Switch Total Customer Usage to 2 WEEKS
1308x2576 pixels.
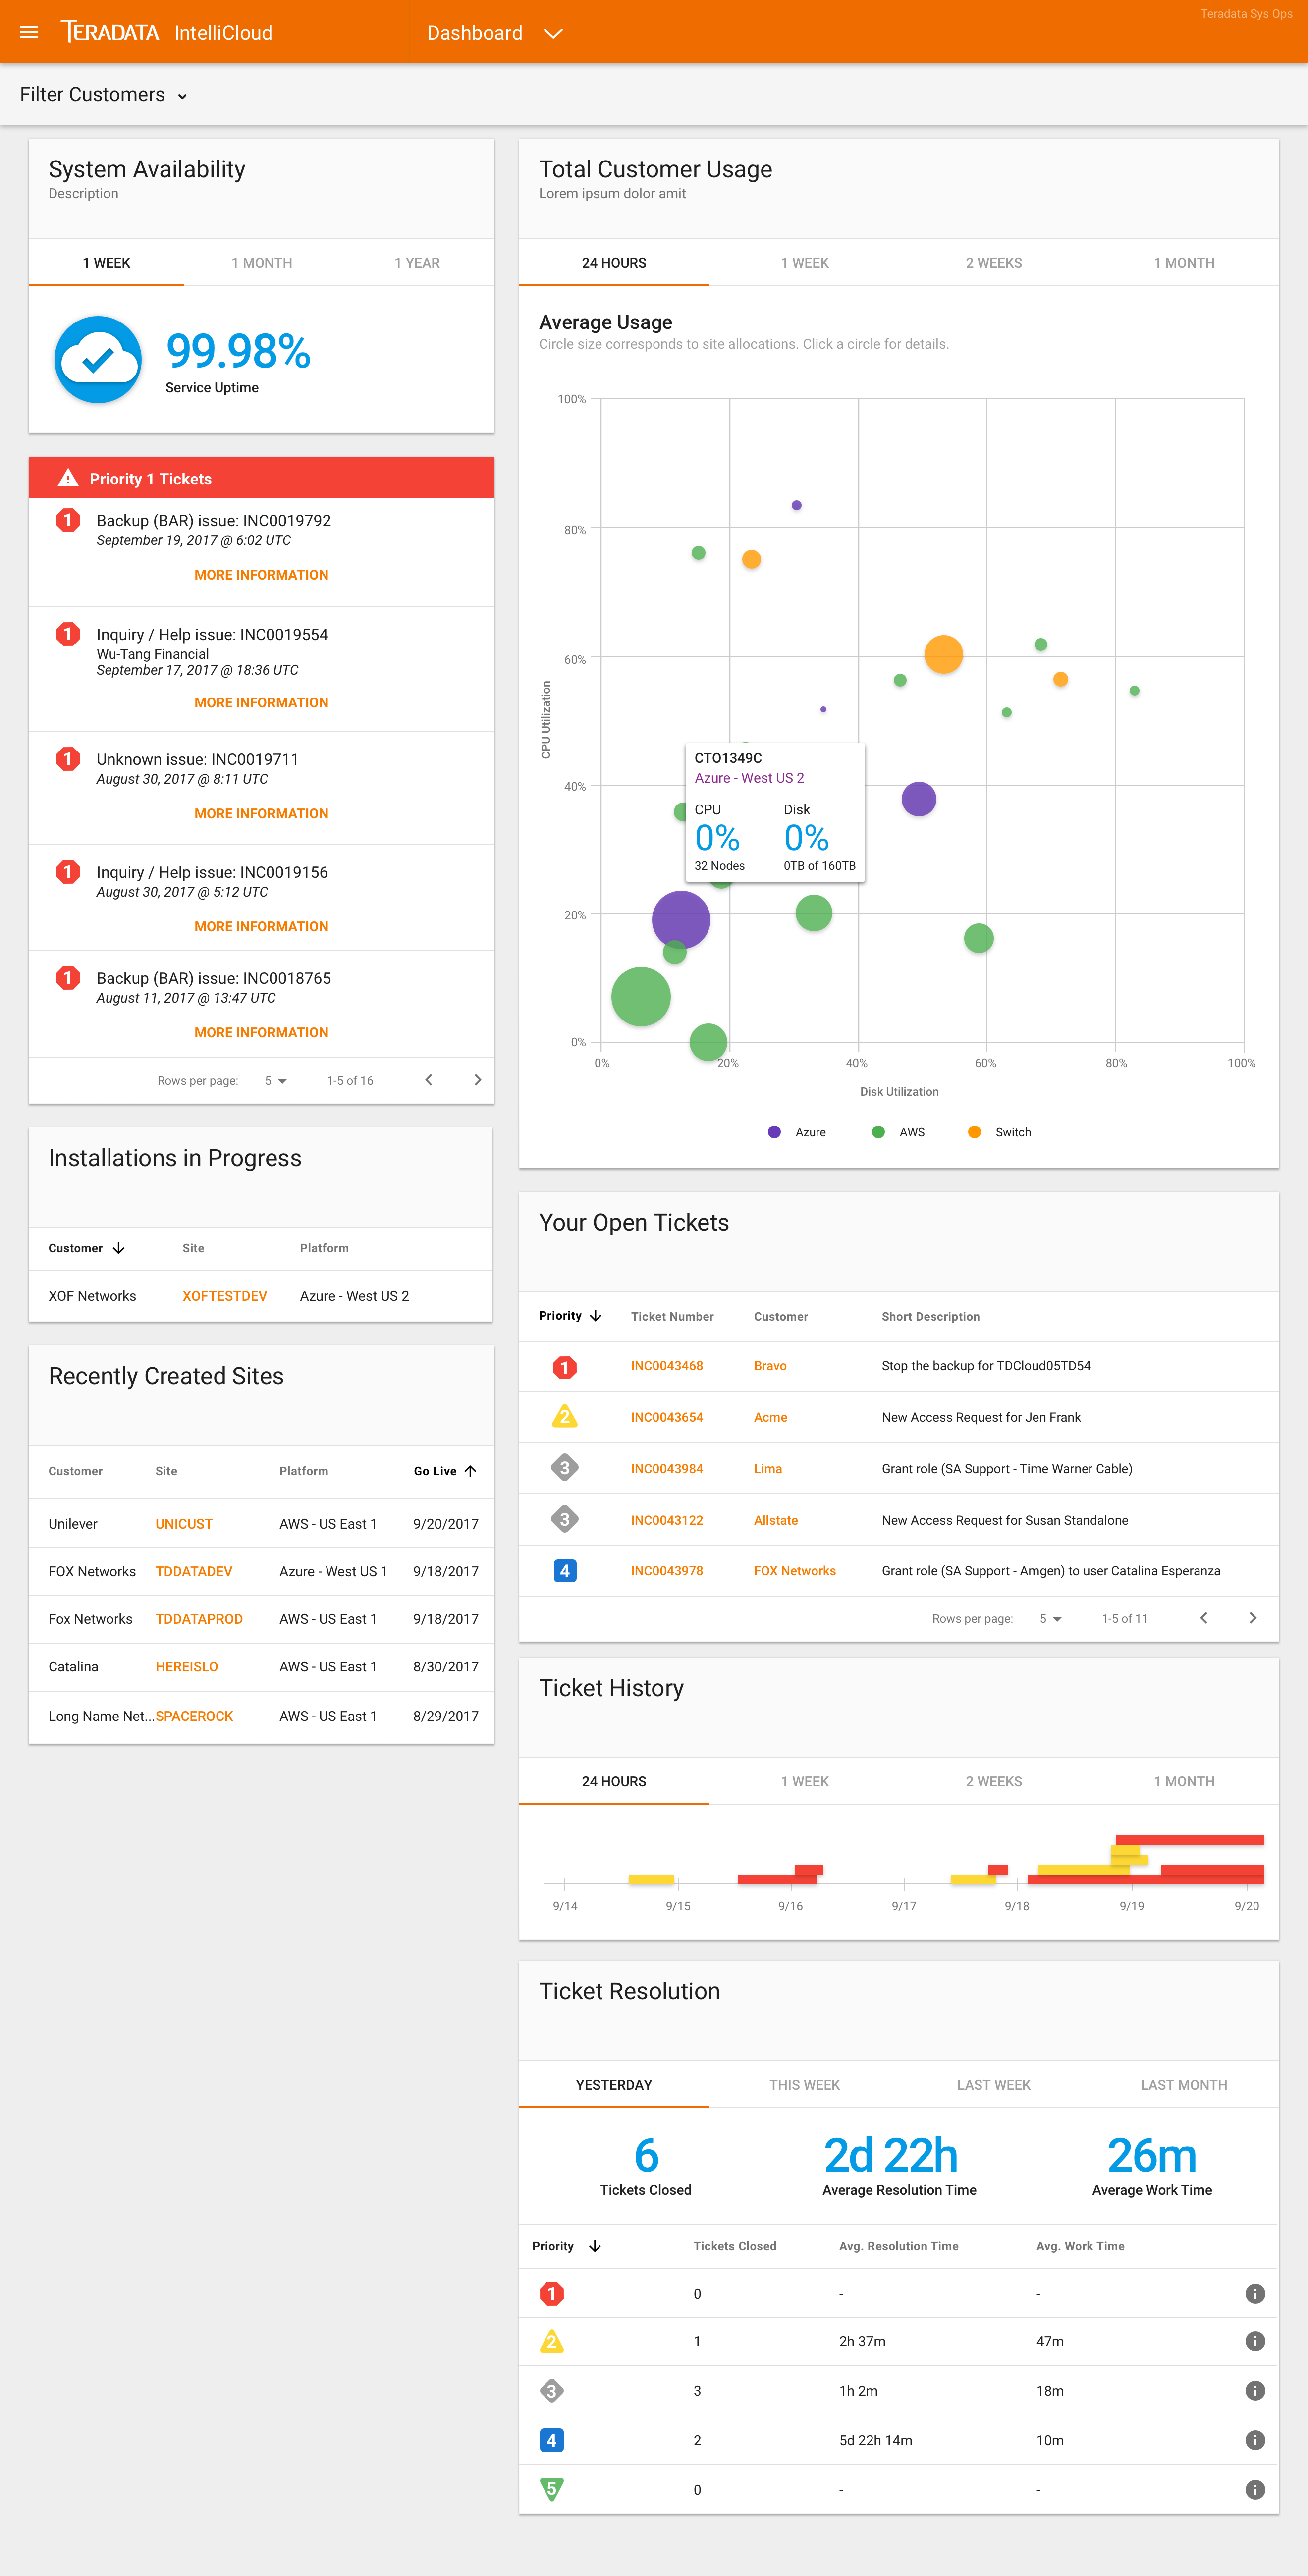[994, 263]
